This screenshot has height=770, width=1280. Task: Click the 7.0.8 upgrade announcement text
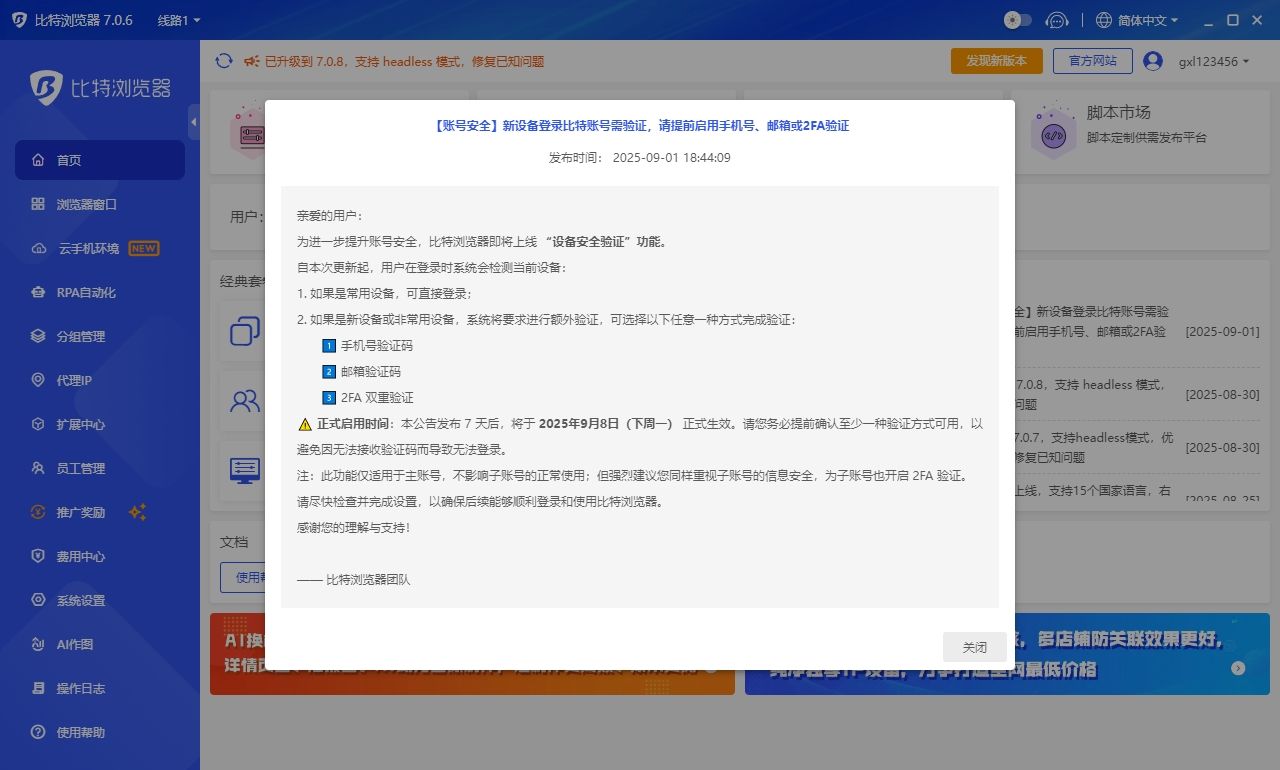pos(404,61)
